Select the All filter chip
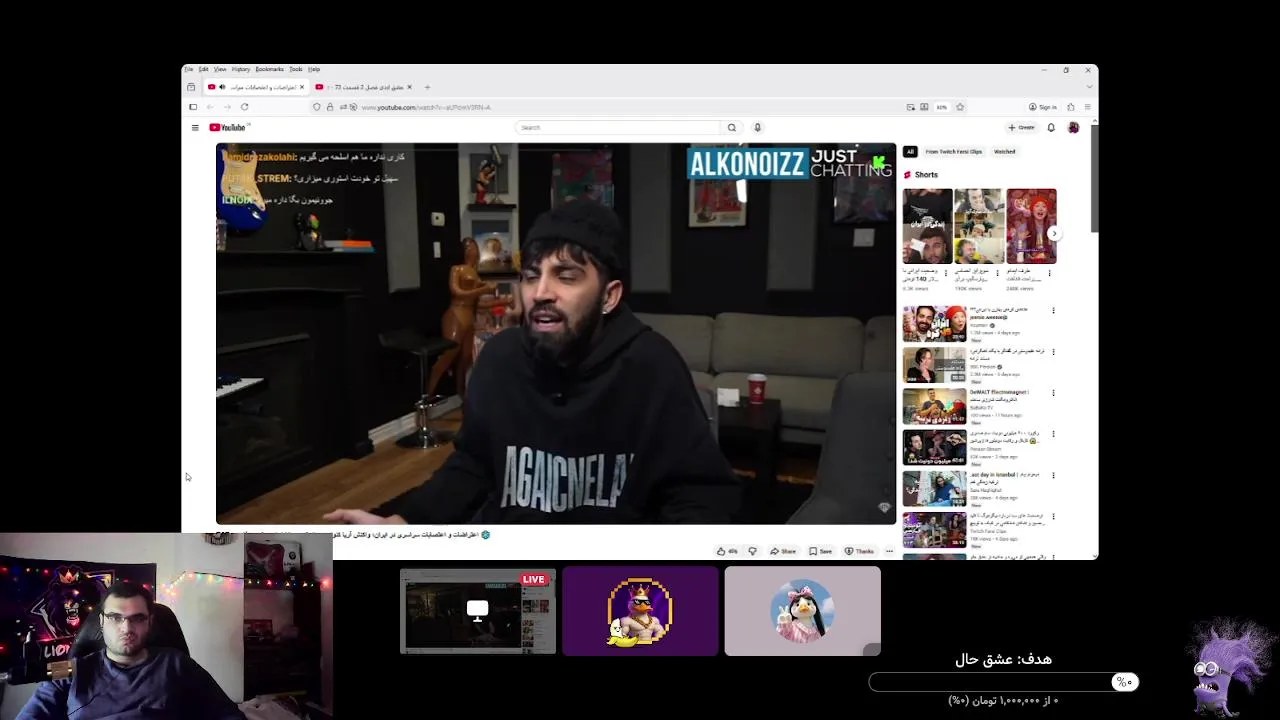The image size is (1280, 720). (910, 152)
